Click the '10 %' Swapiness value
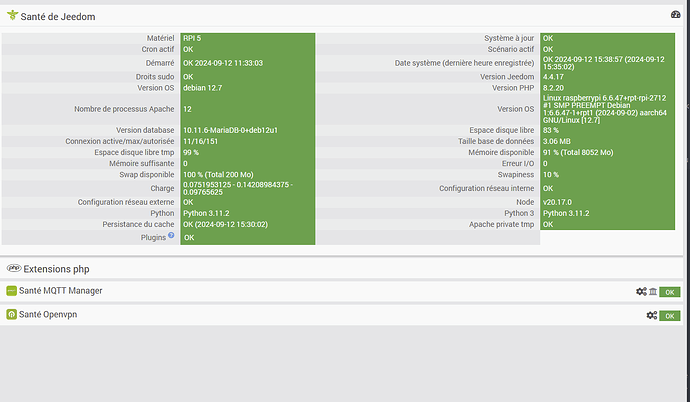The height and width of the screenshot is (402, 690). coord(551,175)
